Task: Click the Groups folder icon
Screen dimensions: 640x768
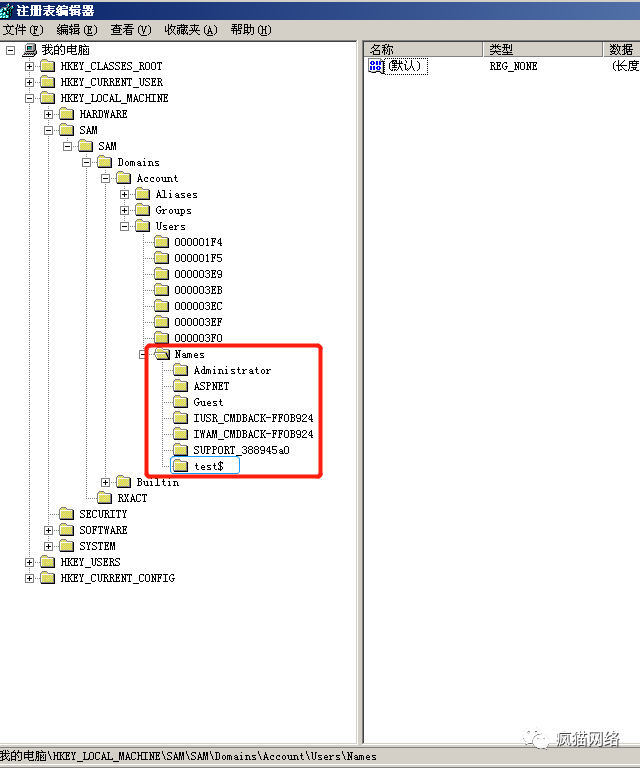Action: pyautogui.click(x=143, y=210)
